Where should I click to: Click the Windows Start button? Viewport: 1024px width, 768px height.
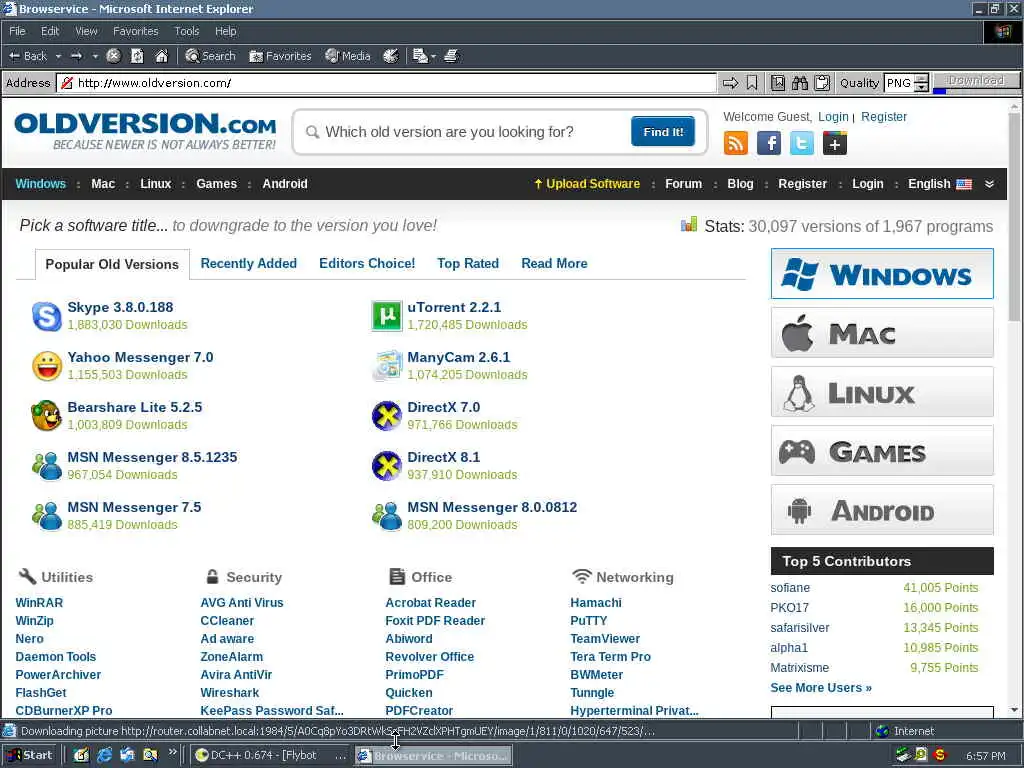point(30,756)
